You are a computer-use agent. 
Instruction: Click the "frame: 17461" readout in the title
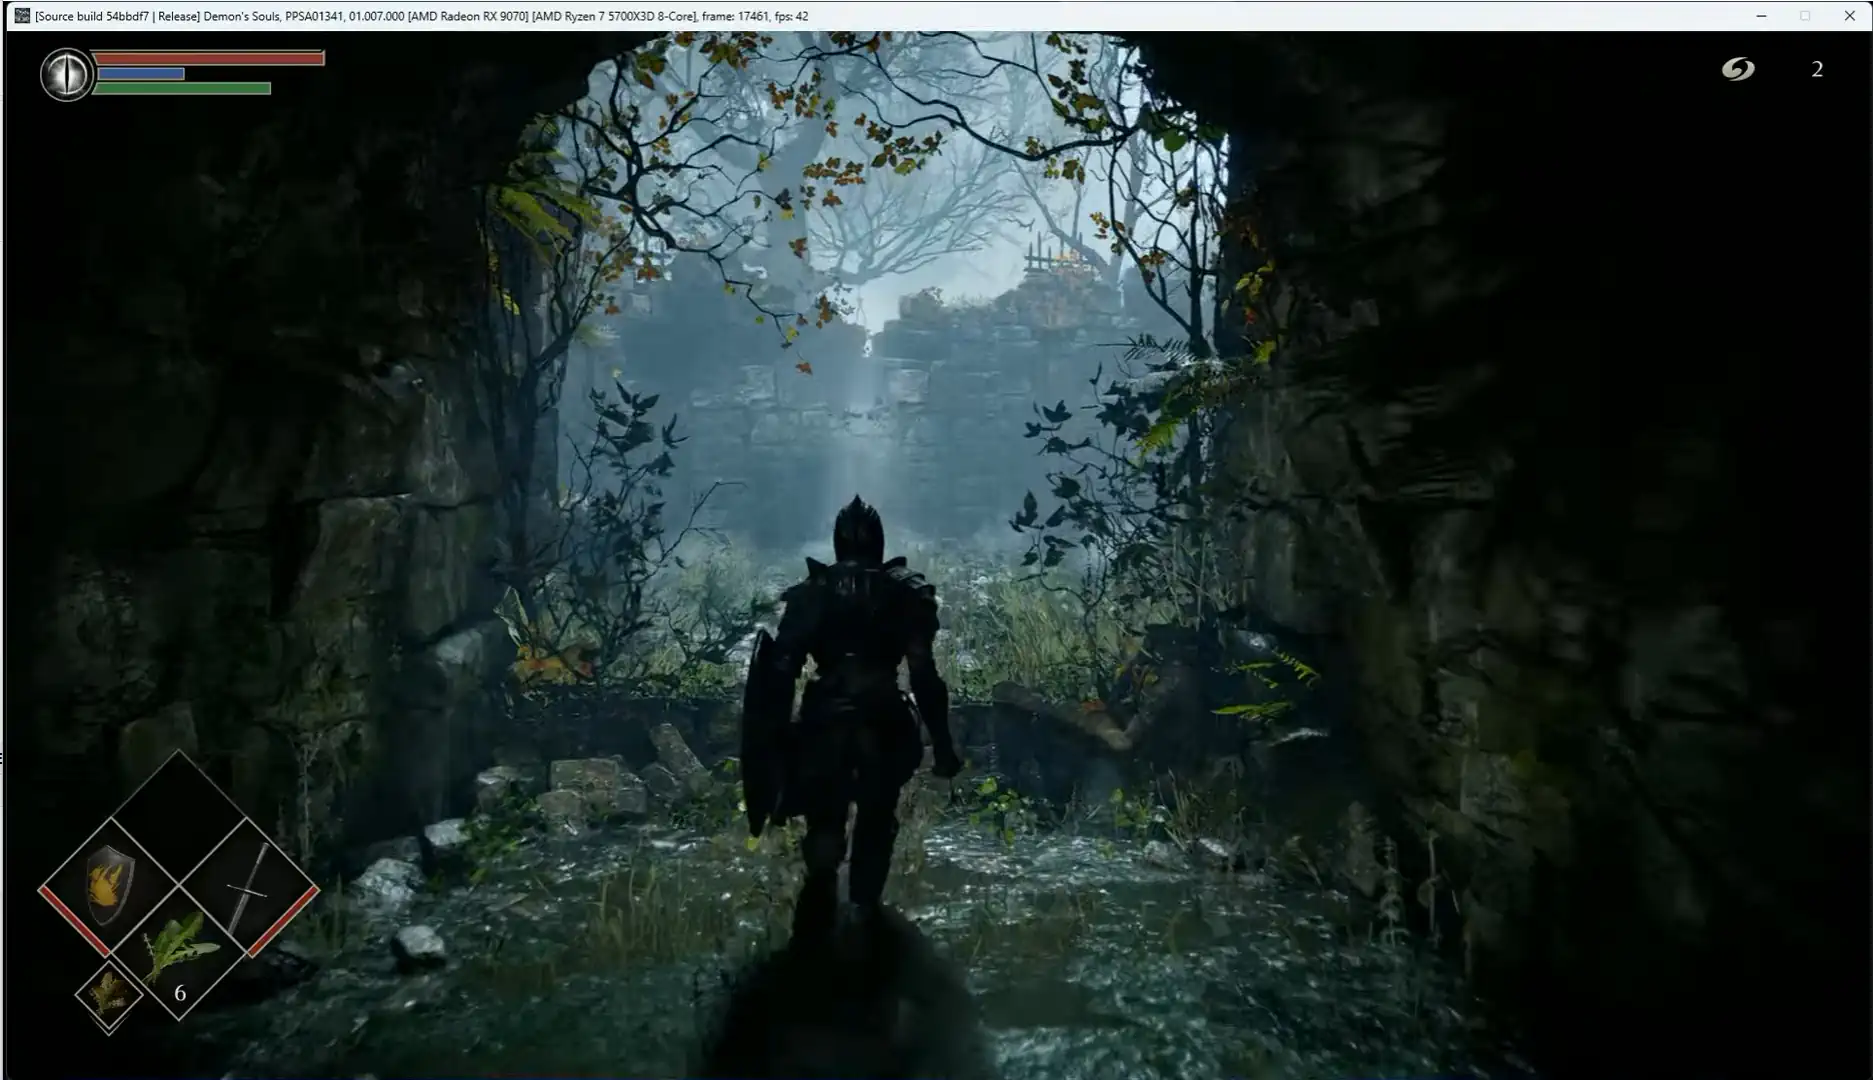click(x=733, y=16)
